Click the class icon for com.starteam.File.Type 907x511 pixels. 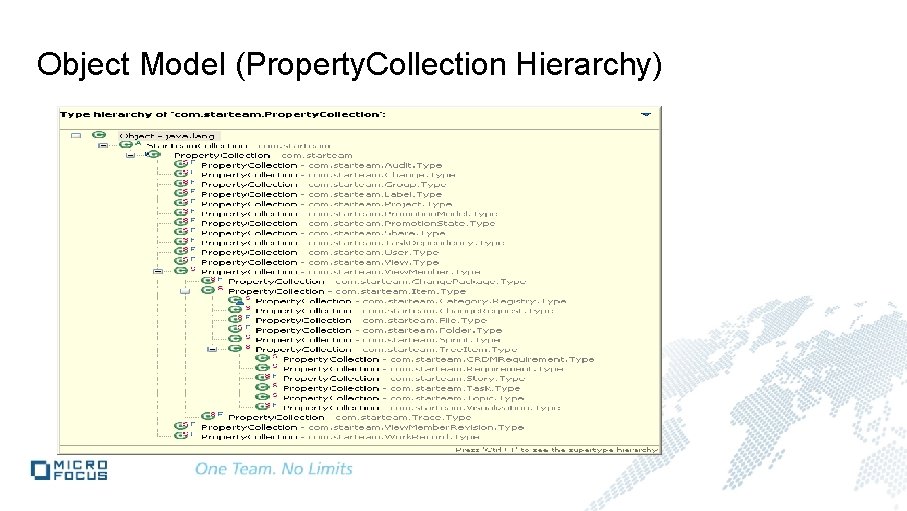[235, 319]
